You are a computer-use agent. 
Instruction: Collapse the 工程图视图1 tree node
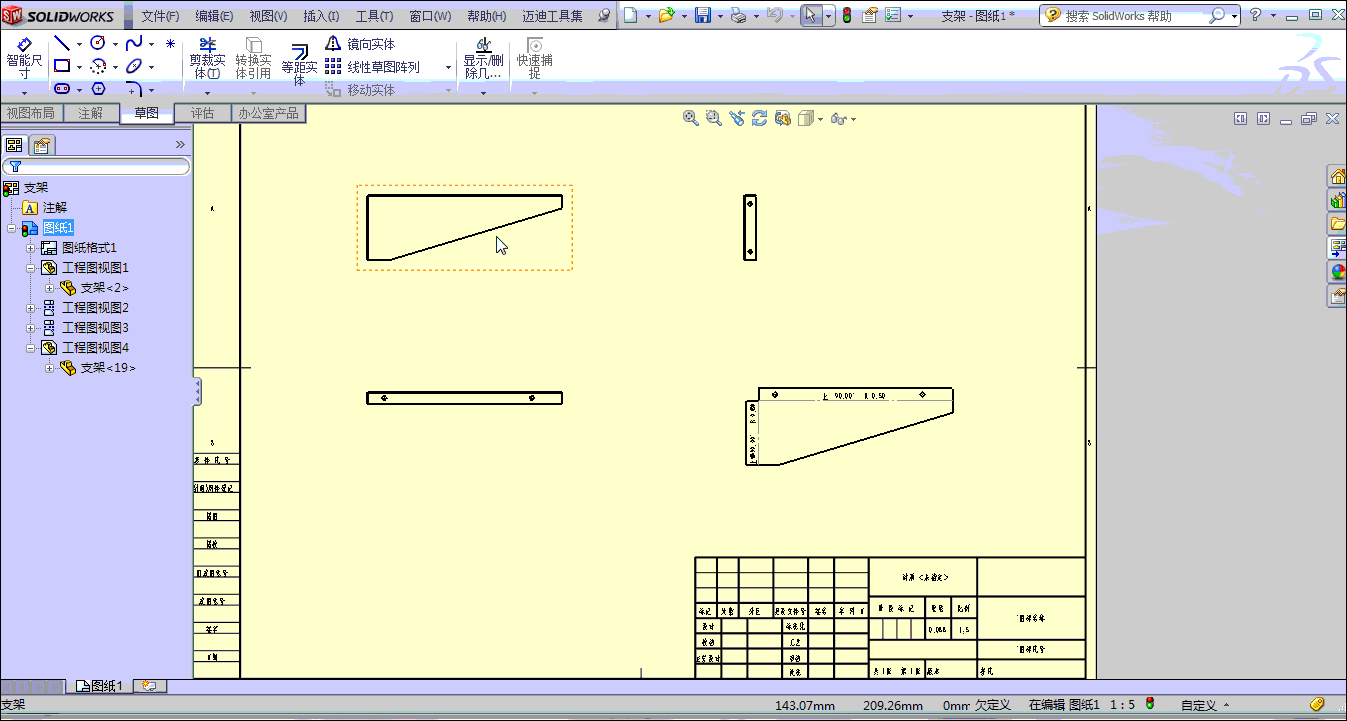(30, 268)
